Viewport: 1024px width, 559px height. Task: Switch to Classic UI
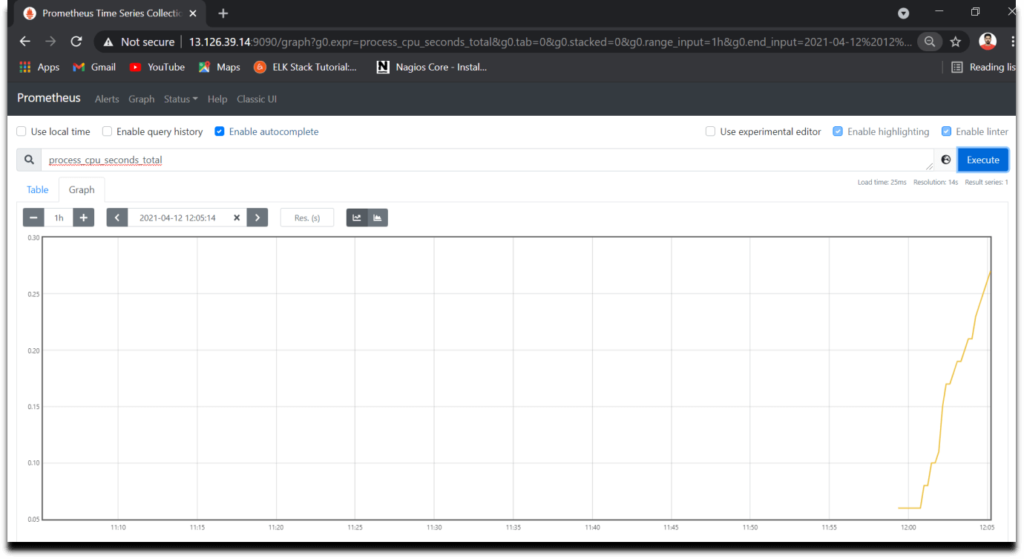click(257, 99)
